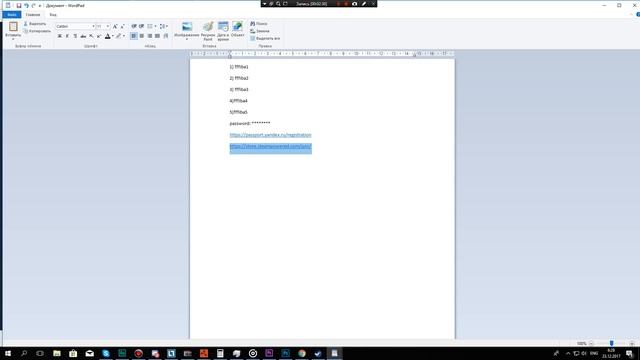The height and width of the screenshot is (360, 640).
Task: Click the large Paste clipboard icon
Action: click(13, 27)
